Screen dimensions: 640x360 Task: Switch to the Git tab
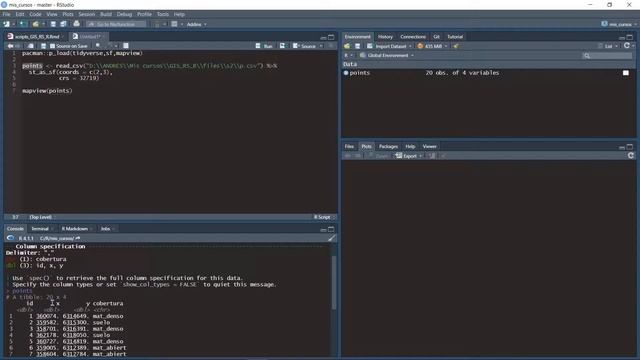pyautogui.click(x=436, y=37)
